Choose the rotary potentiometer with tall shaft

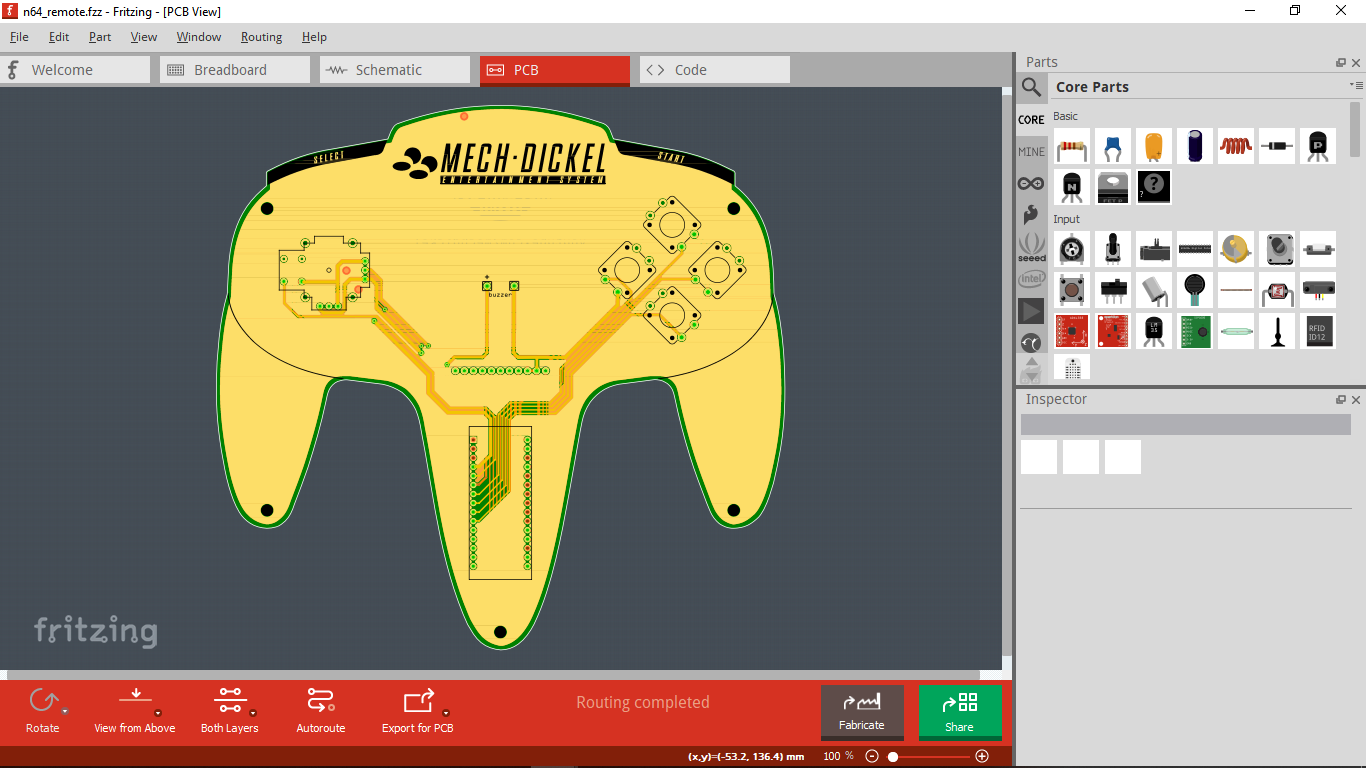1113,249
